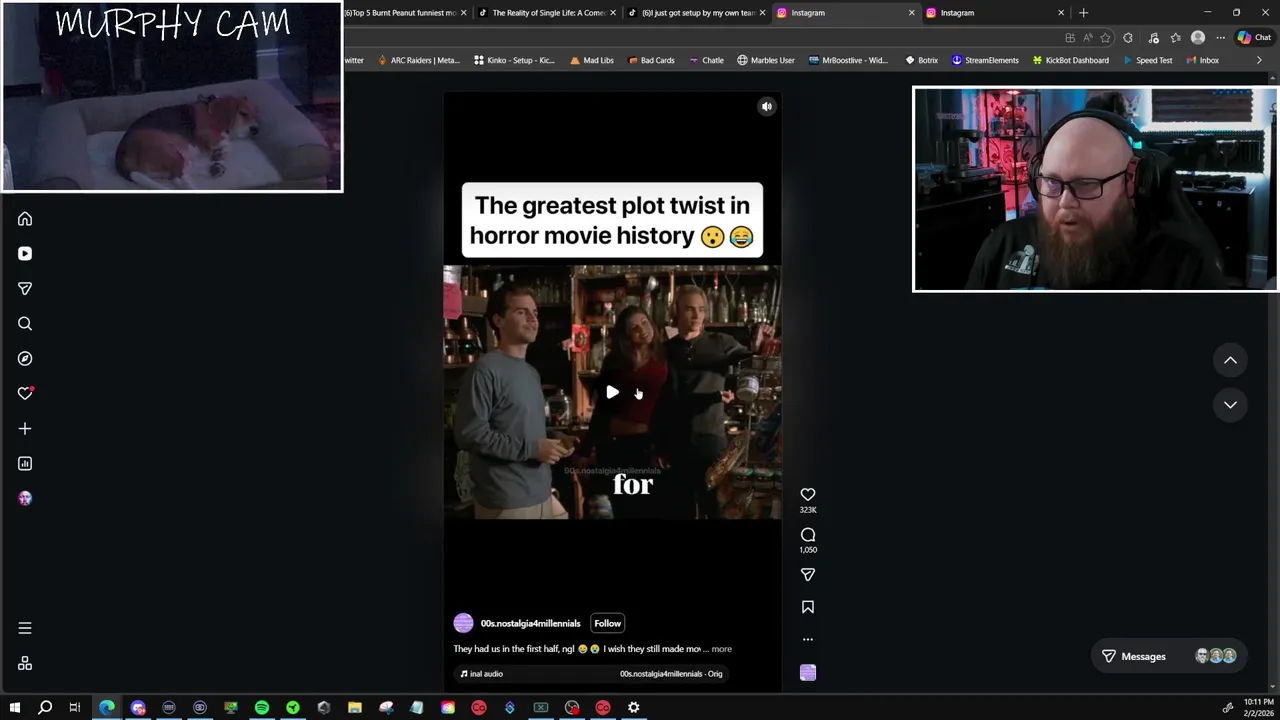Like the reel with the heart icon
Viewport: 1280px width, 720px height.
click(x=808, y=494)
